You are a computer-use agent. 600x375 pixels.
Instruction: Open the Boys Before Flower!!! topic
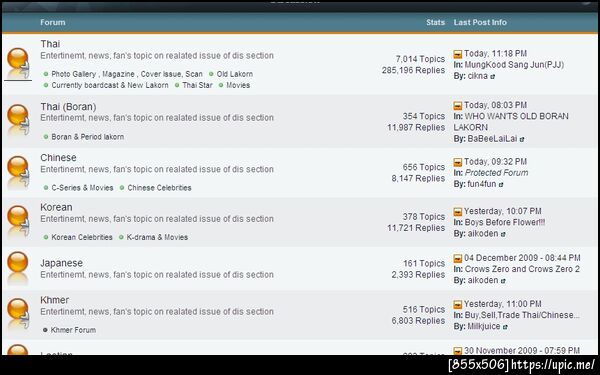coord(505,223)
